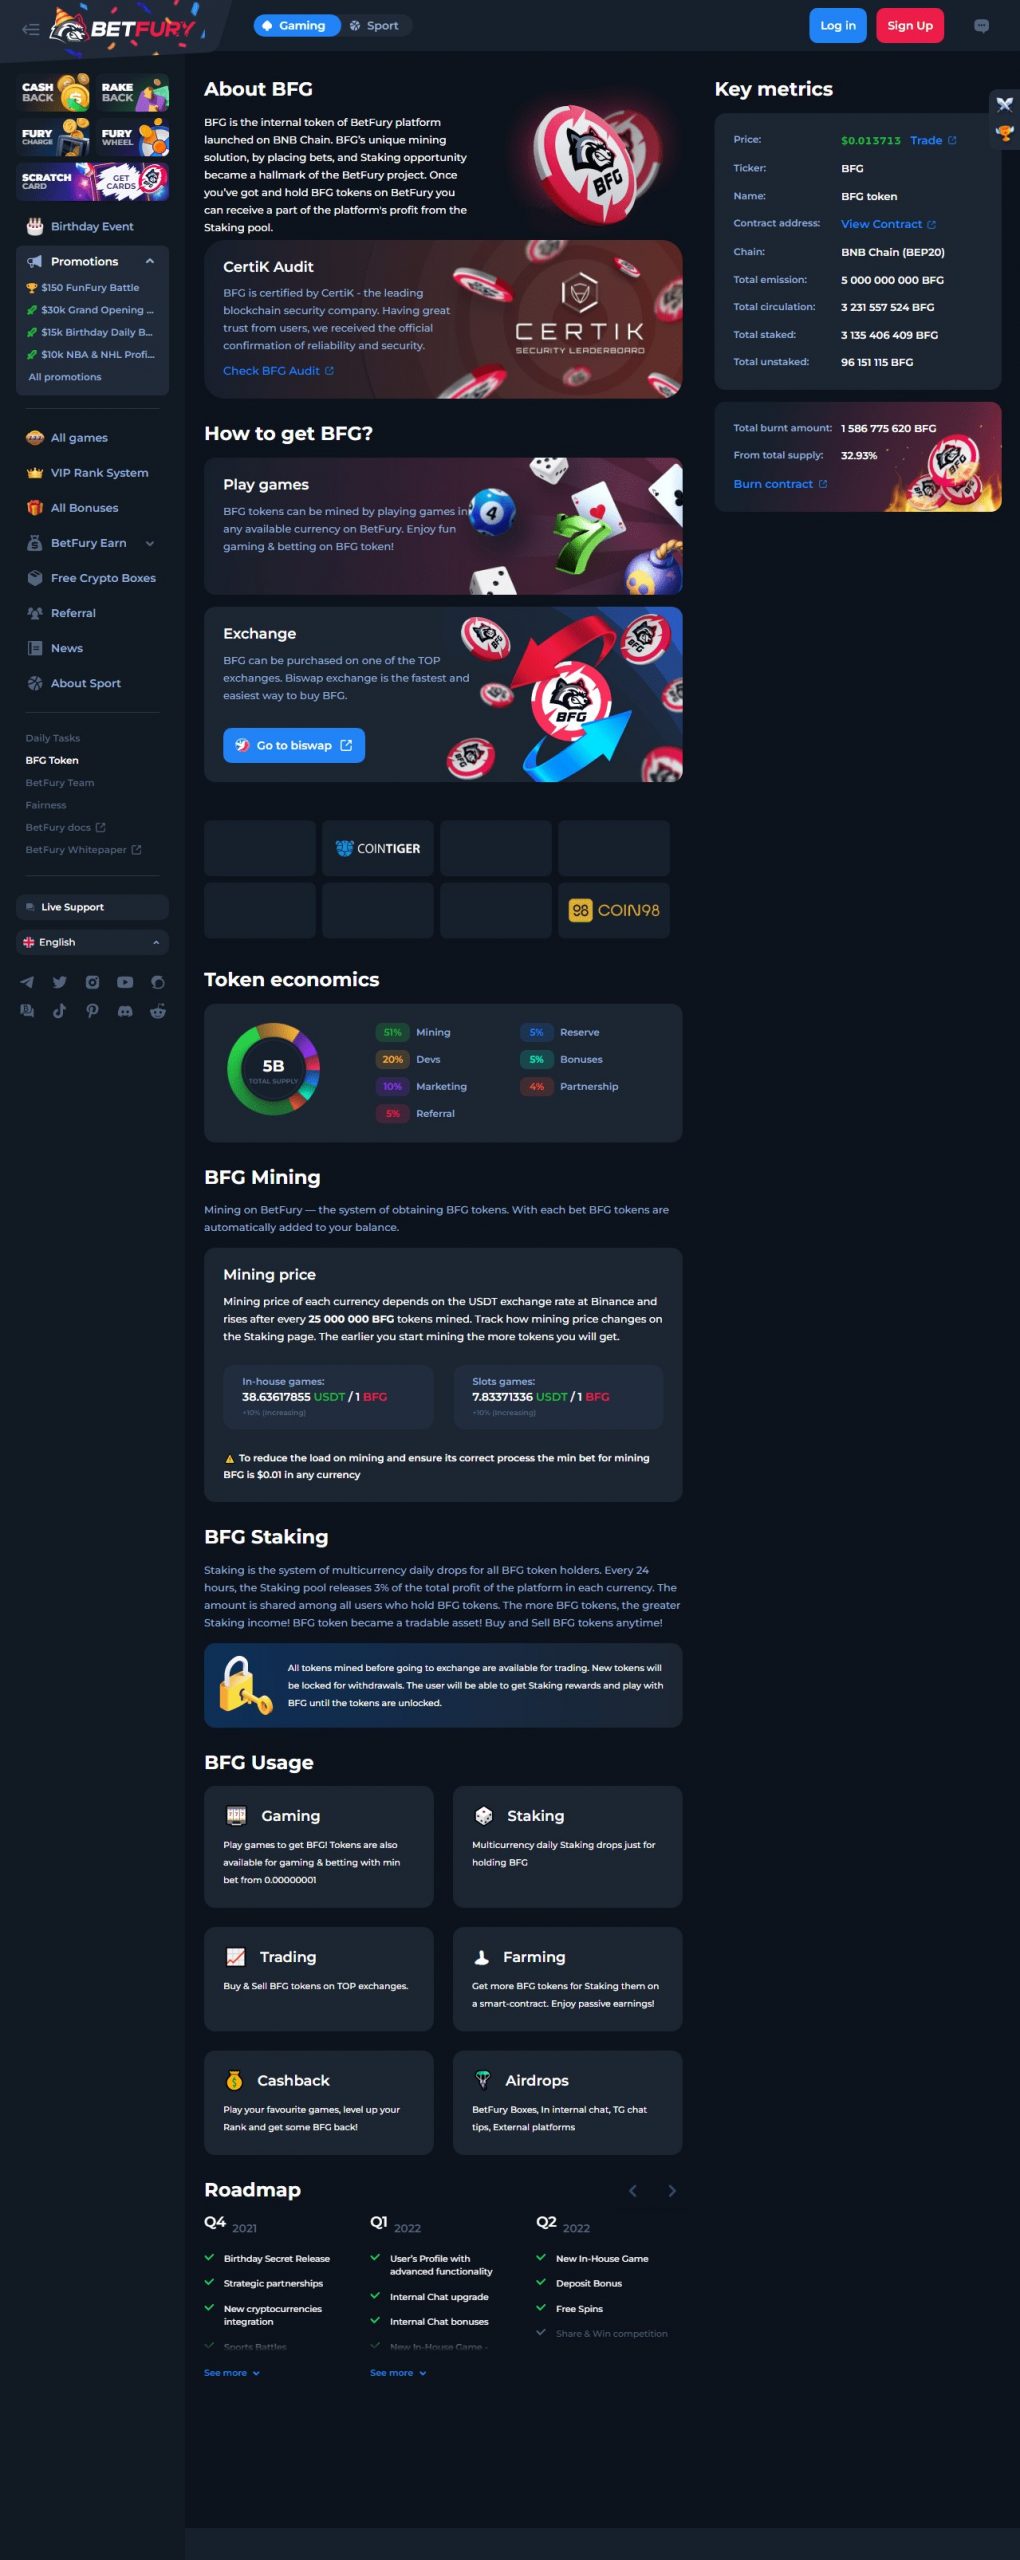This screenshot has width=1020, height=2560.
Task: Click the Check BFG Audit link
Action: coord(278,371)
